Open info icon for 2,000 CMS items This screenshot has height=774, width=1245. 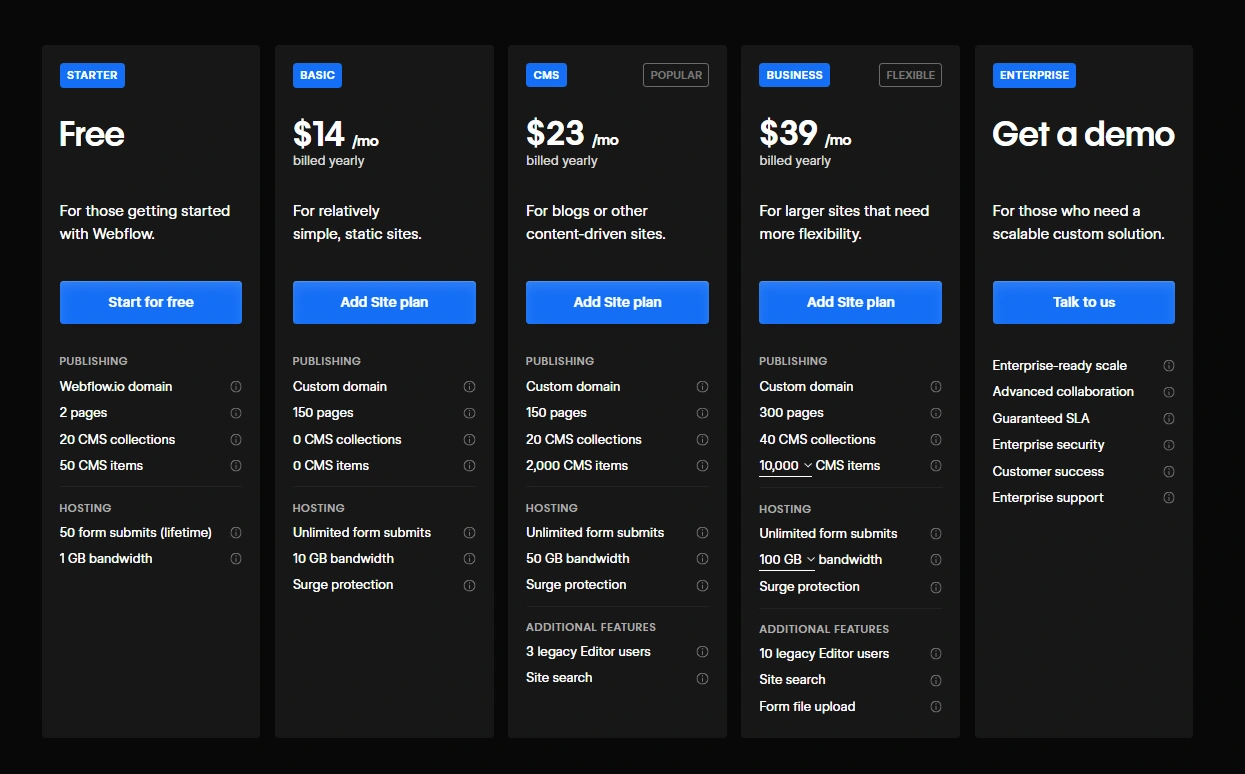click(x=702, y=466)
